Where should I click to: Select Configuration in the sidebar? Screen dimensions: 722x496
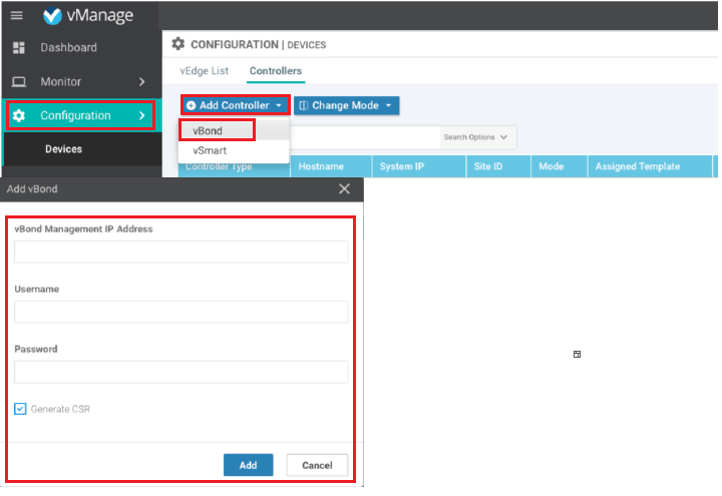(x=81, y=116)
